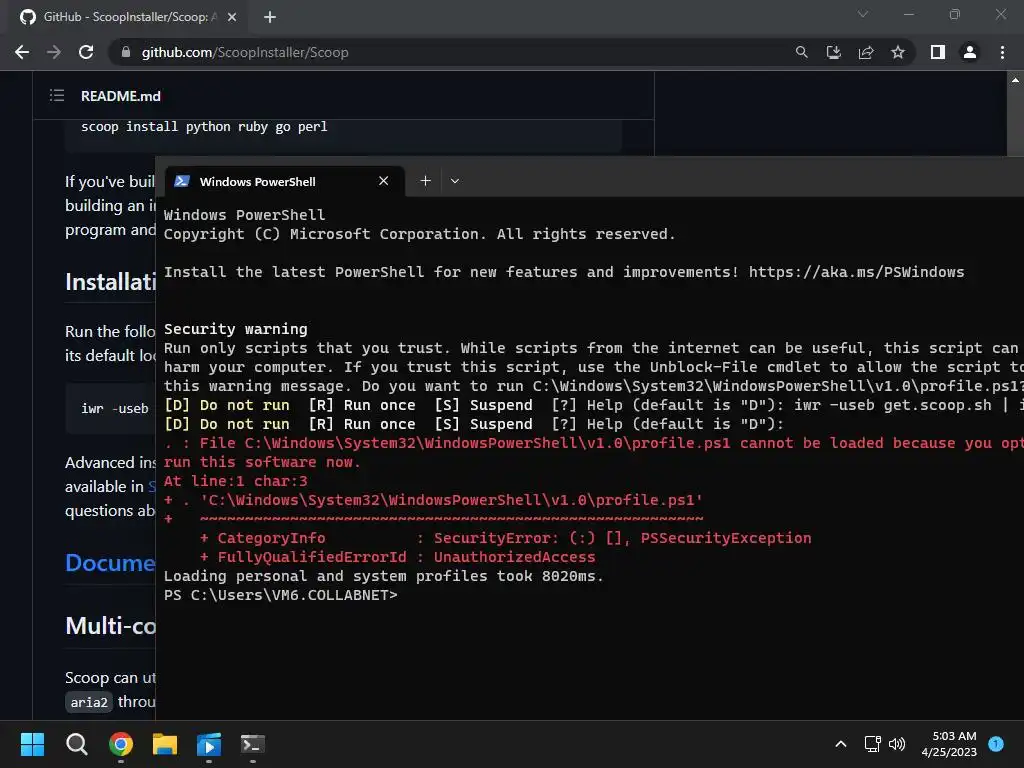Screen dimensions: 1024x768
Task: Open the volume tray icon
Action: [x=897, y=744]
